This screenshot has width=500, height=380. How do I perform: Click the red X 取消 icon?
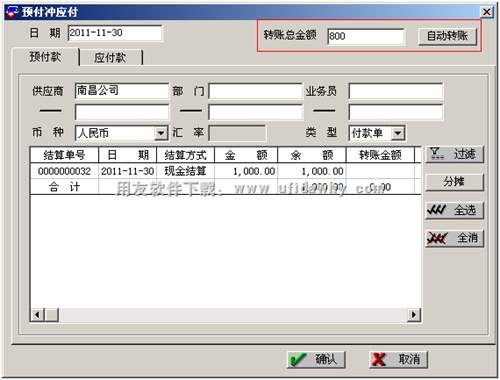[379, 360]
